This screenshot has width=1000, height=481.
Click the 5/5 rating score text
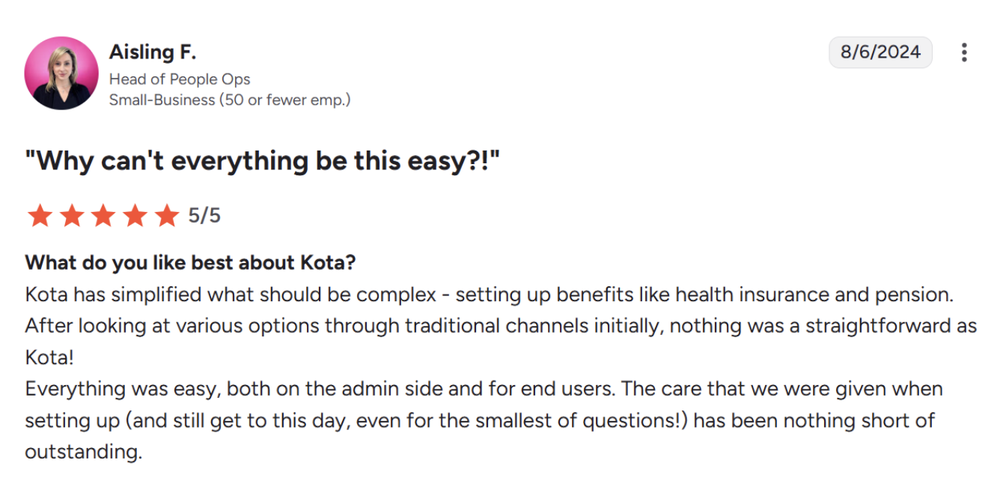pos(204,216)
